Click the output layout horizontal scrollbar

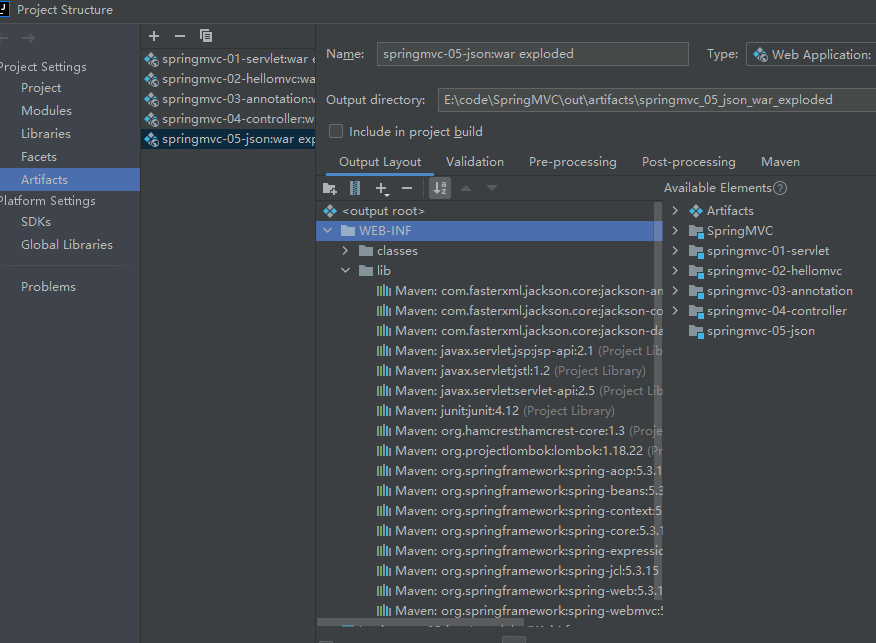(x=420, y=622)
